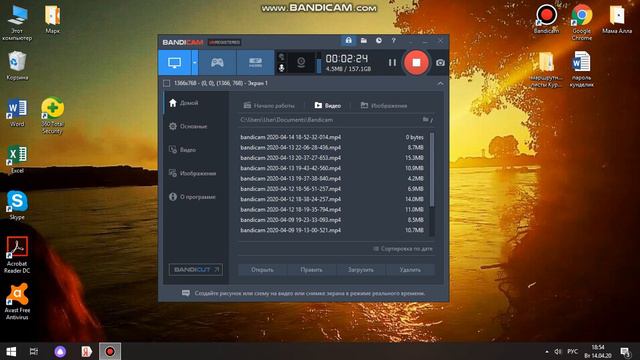This screenshot has height=360, width=640.
Task: Select bandicam 2020-04-13 20-37-27-653.mp4
Action: pyautogui.click(x=332, y=158)
